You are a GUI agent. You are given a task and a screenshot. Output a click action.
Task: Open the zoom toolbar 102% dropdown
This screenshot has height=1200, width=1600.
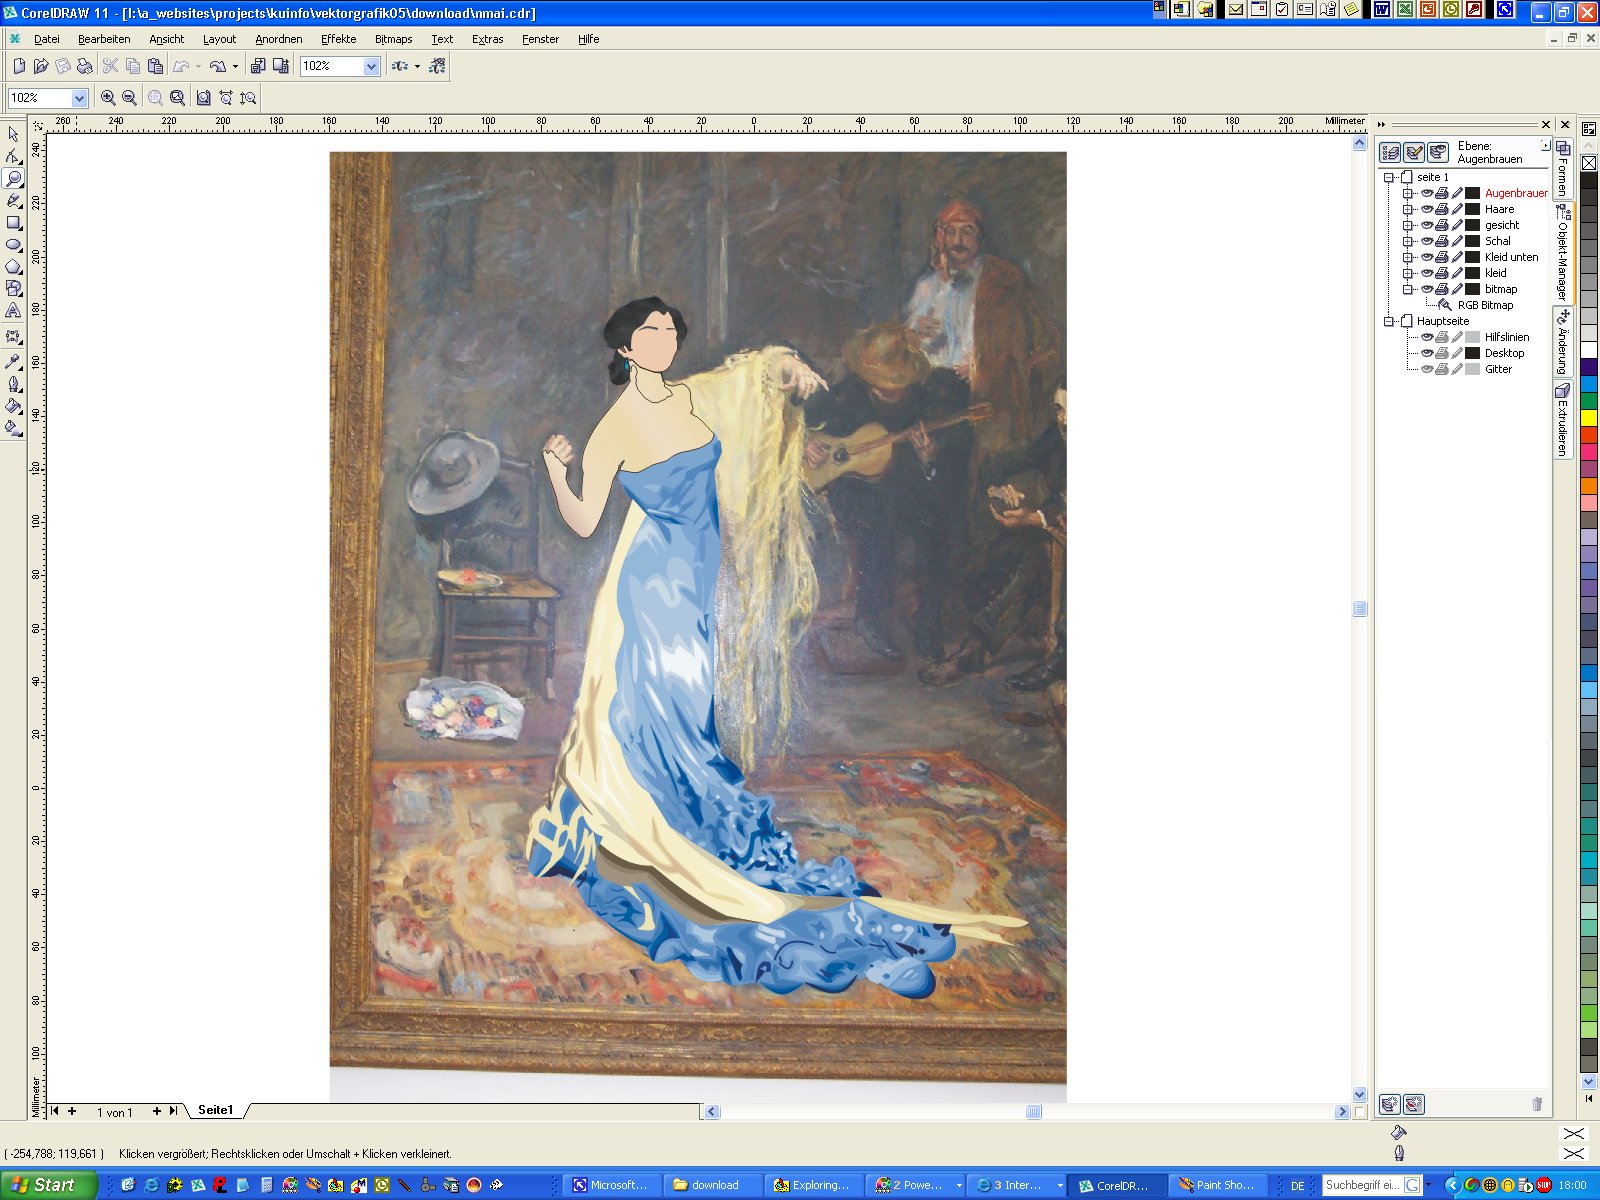[x=79, y=98]
